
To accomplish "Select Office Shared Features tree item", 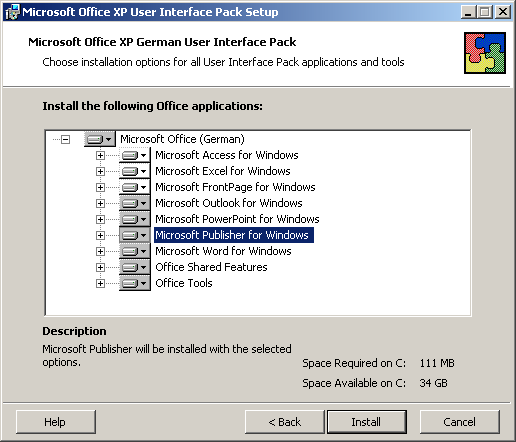I will click(211, 267).
